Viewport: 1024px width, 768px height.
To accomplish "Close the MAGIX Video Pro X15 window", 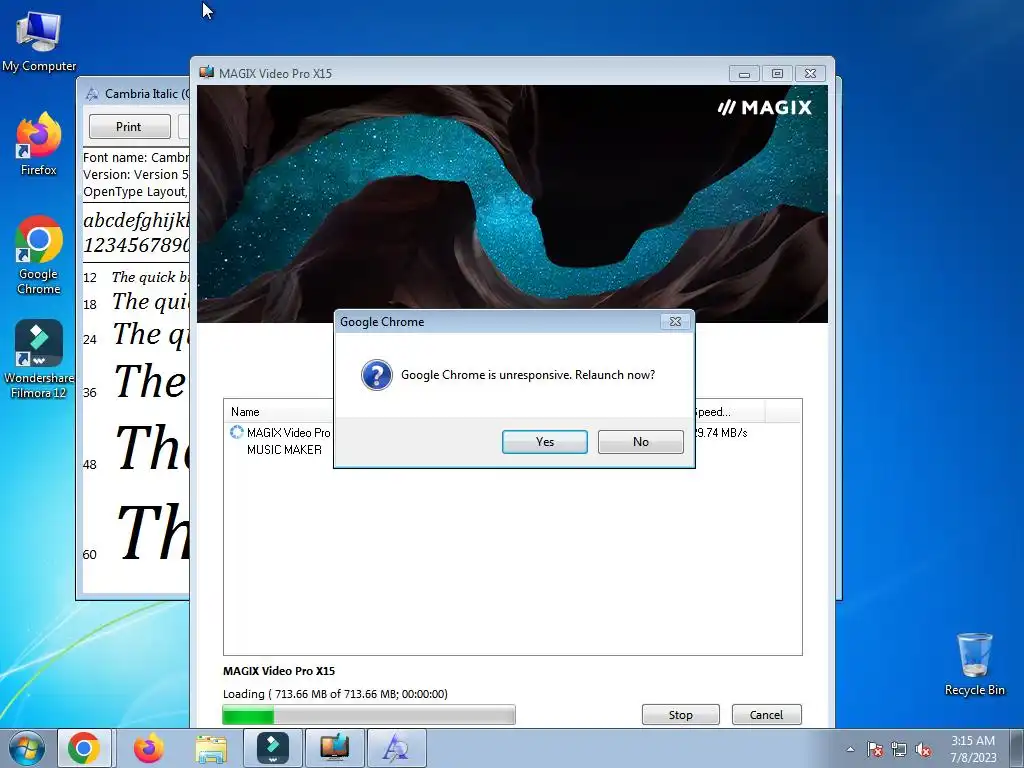I will coord(810,74).
